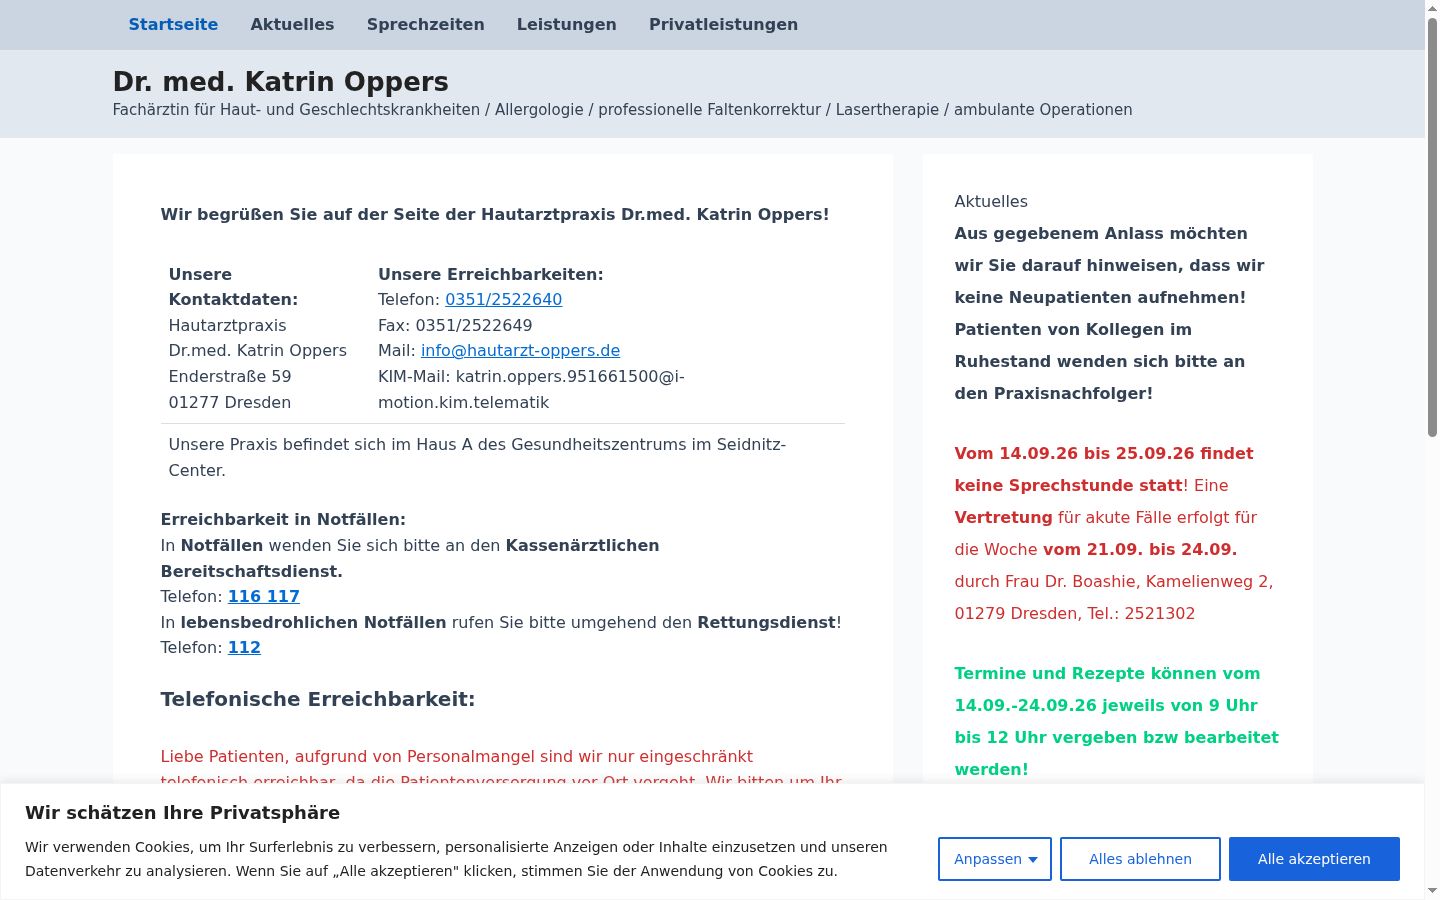Click the Aktuelles sidebar heading
This screenshot has height=900, width=1440.
[x=991, y=201]
